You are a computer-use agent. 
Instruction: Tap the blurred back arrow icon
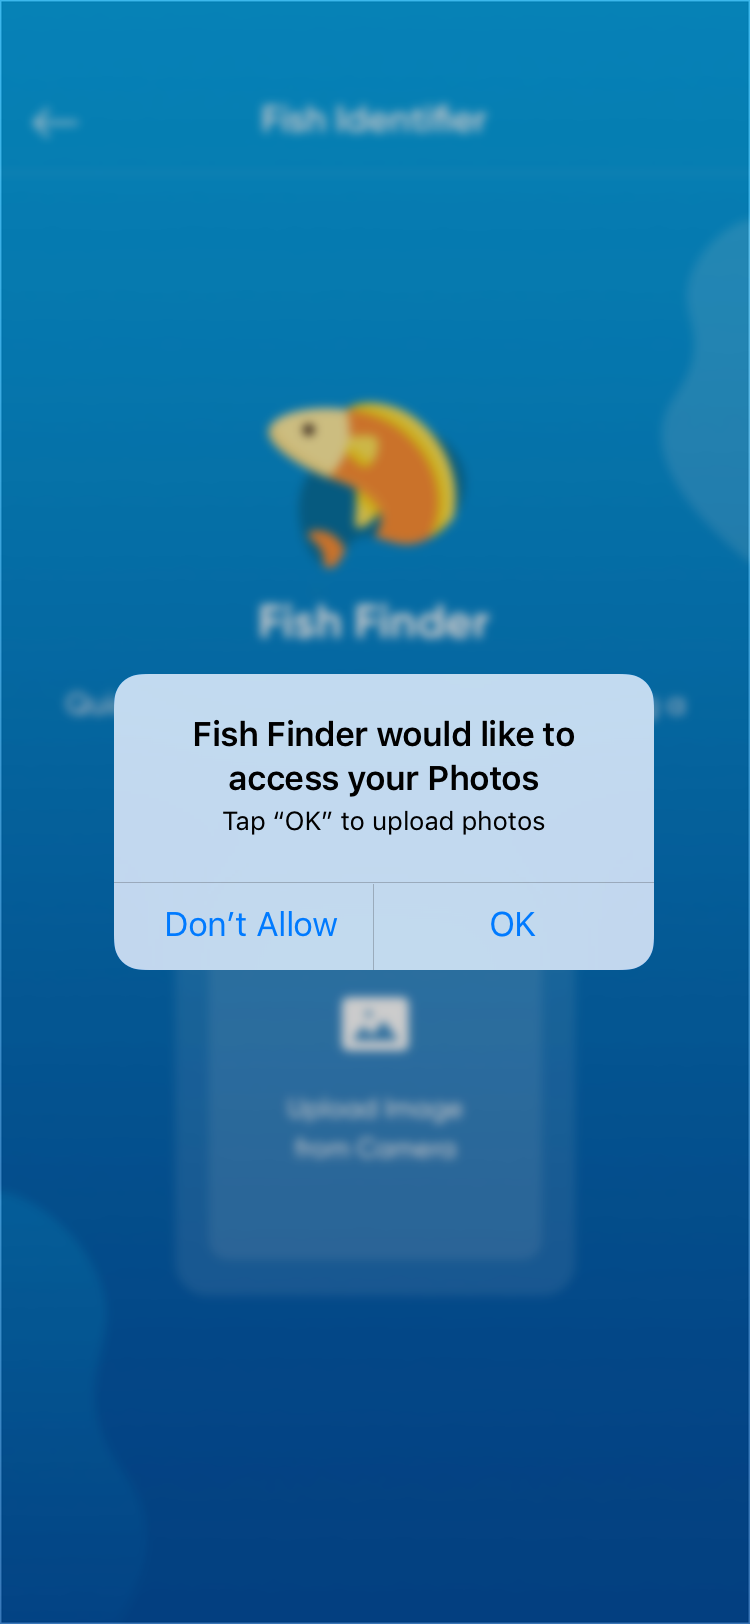(55, 122)
